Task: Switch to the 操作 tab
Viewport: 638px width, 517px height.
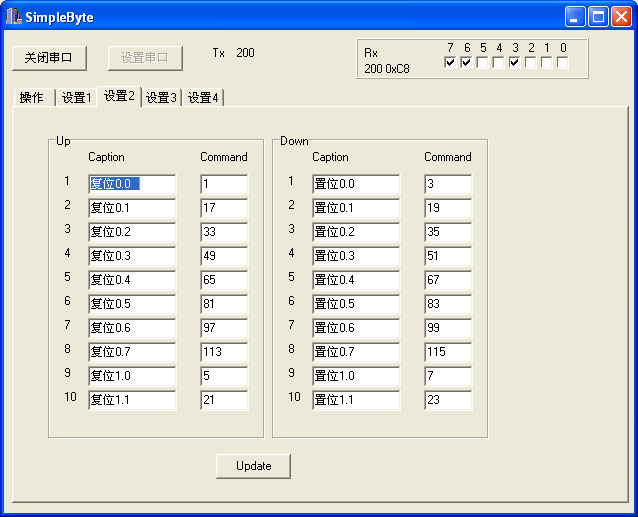Action: (33, 98)
